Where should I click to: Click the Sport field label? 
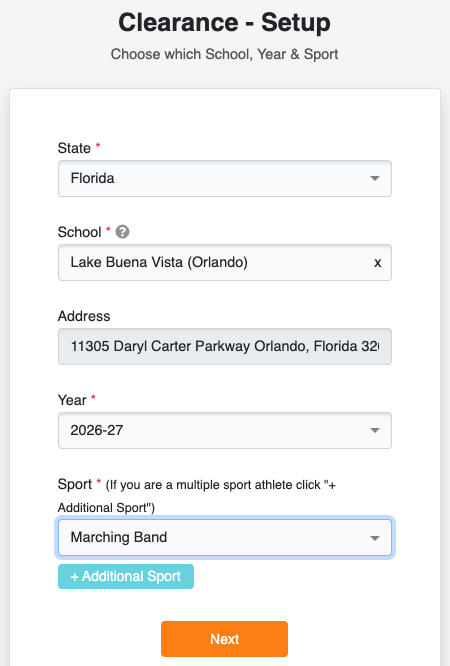coord(75,484)
